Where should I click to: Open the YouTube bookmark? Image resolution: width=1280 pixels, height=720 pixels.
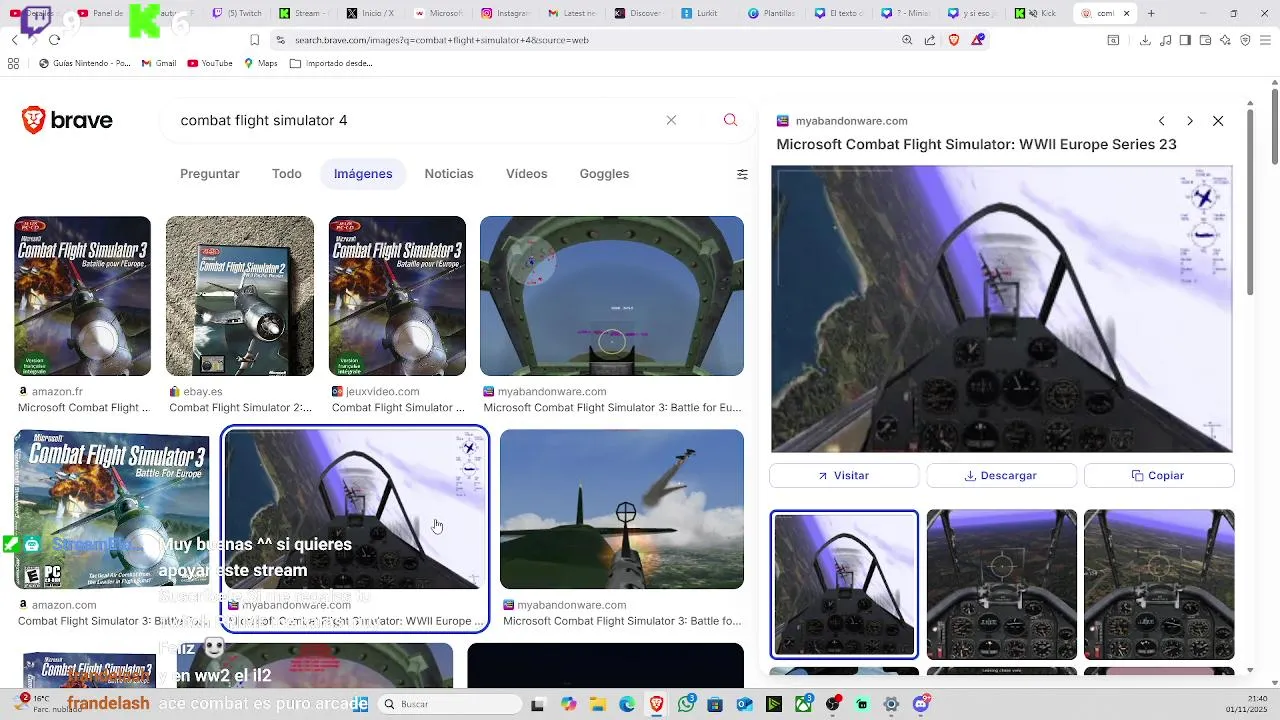[209, 63]
